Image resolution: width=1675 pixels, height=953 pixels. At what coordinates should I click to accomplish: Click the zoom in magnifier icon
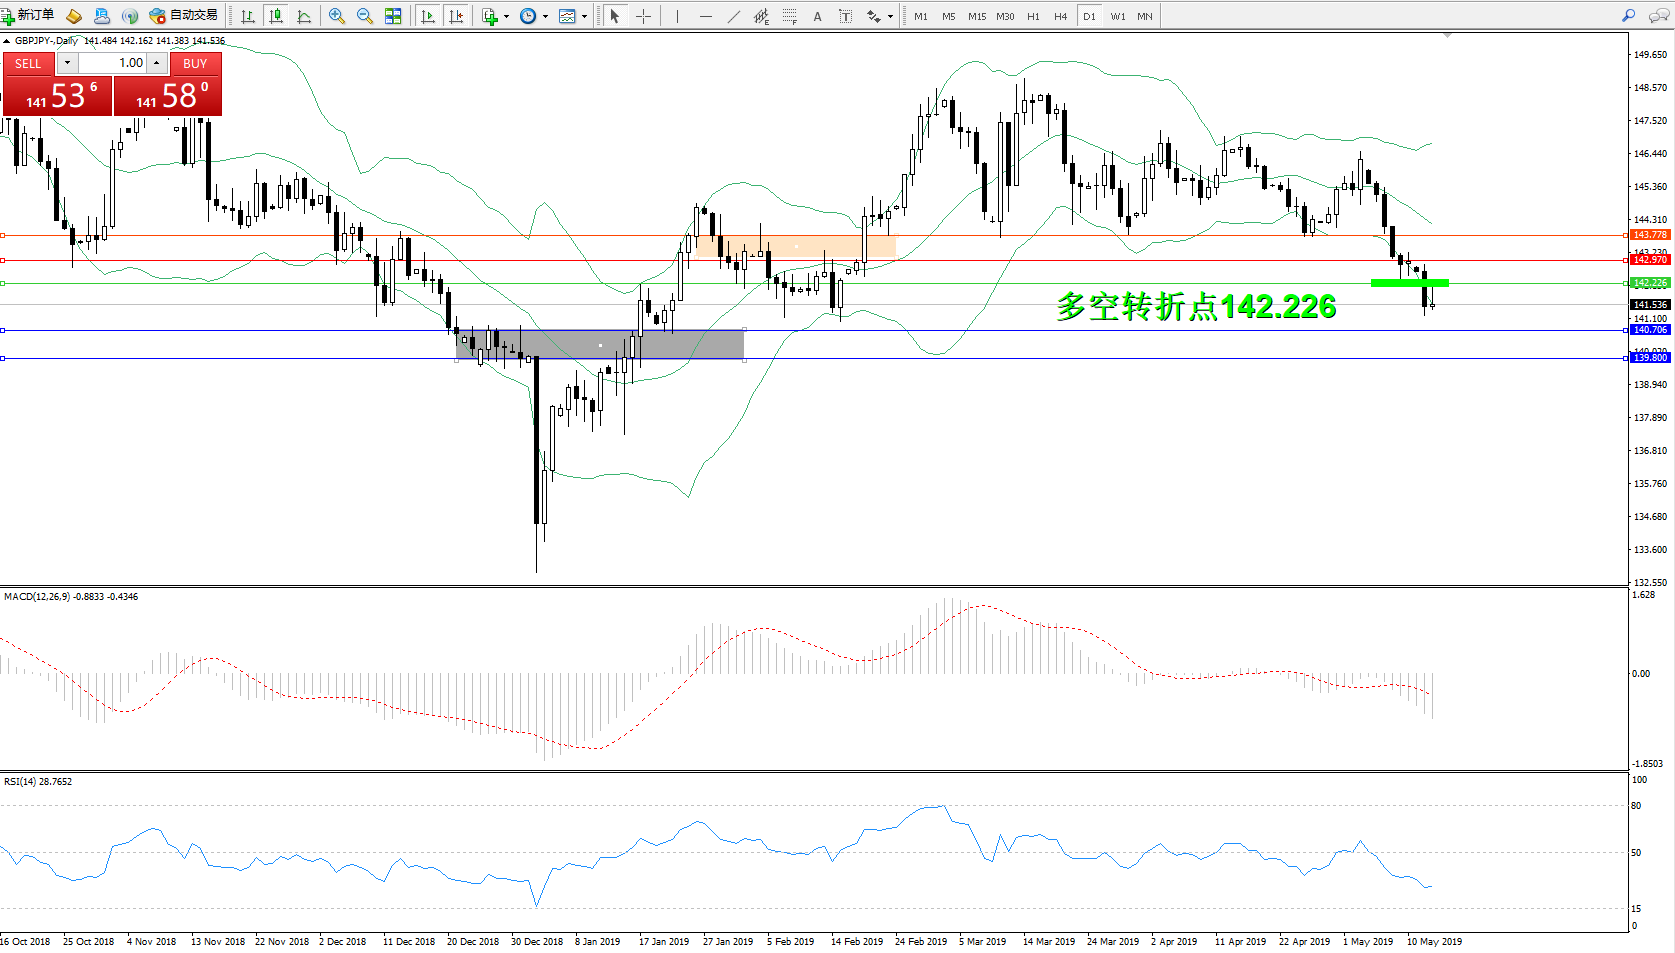point(337,16)
